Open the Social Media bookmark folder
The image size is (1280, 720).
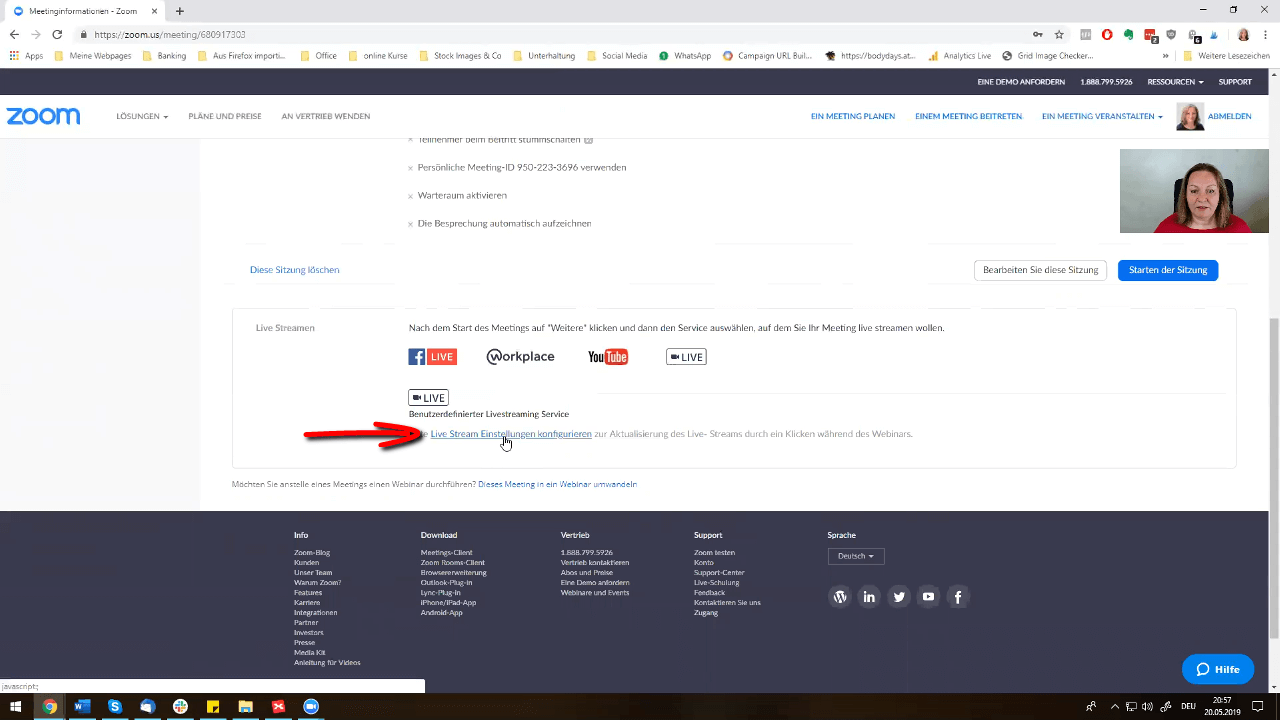point(617,56)
